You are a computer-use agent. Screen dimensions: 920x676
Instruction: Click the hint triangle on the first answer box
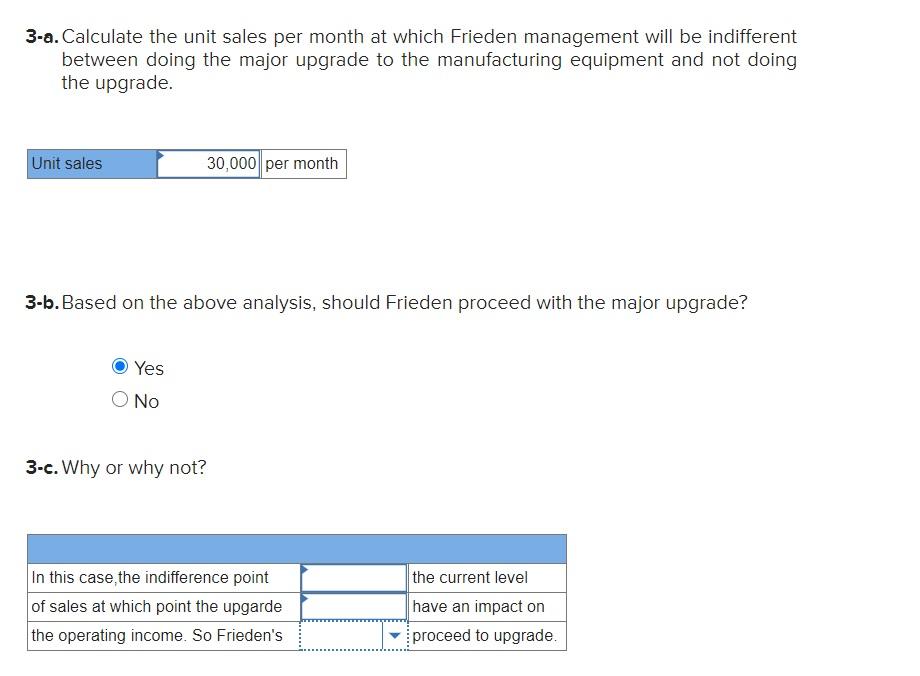303,570
